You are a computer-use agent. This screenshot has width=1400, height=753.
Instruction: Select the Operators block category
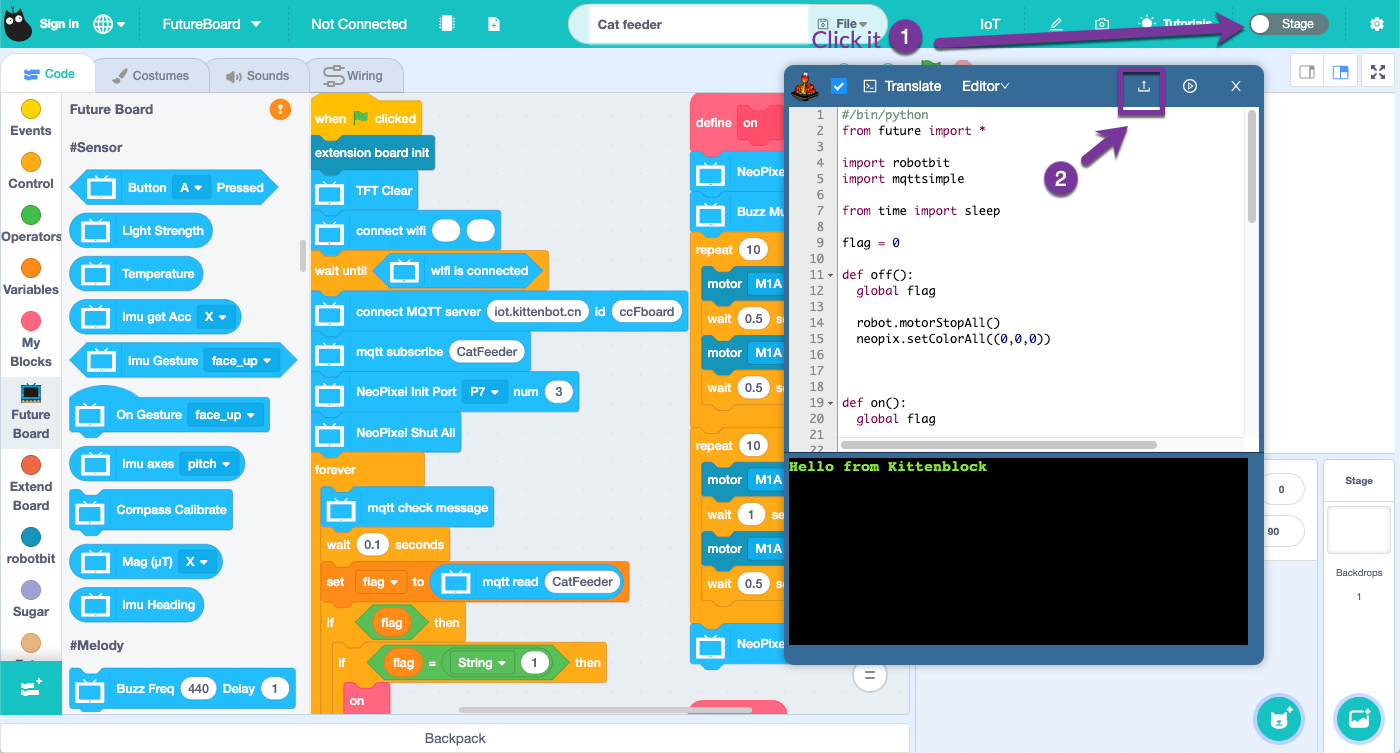point(31,224)
